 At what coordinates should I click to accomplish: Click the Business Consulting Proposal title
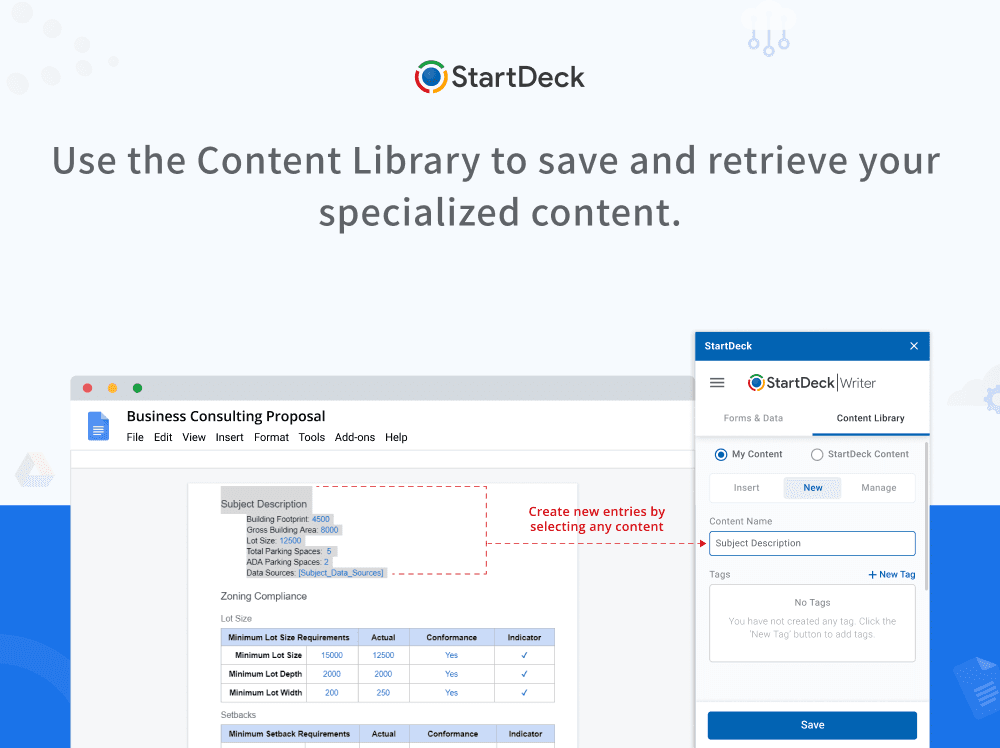[x=226, y=416]
